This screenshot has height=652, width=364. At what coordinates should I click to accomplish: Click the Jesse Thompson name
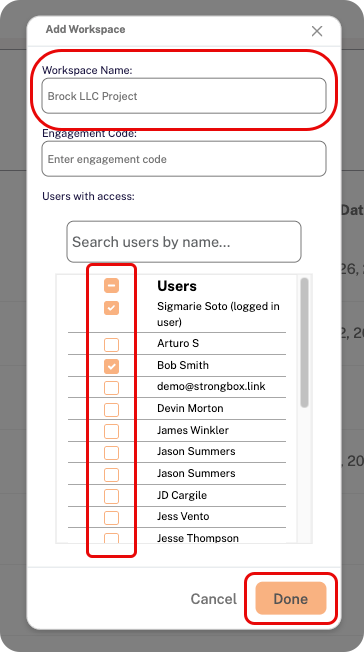point(198,538)
